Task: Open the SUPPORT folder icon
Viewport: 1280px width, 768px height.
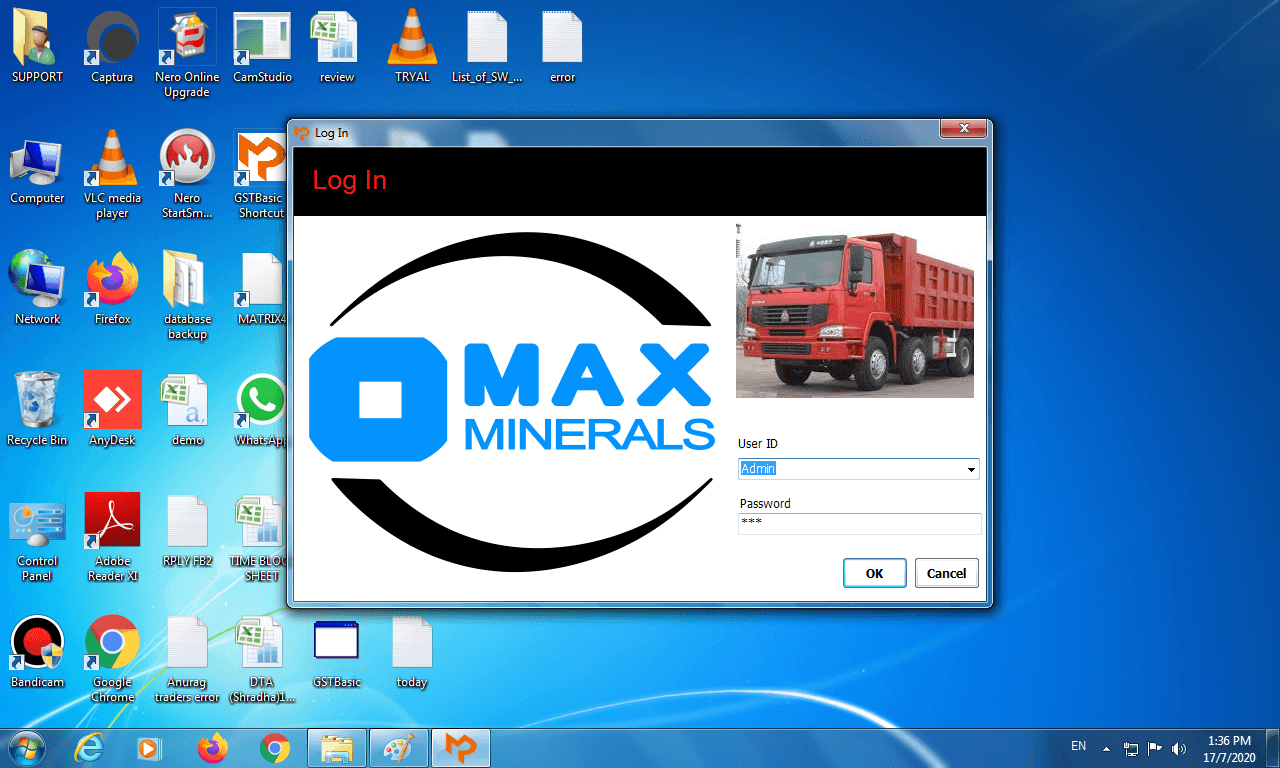Action: 37,48
